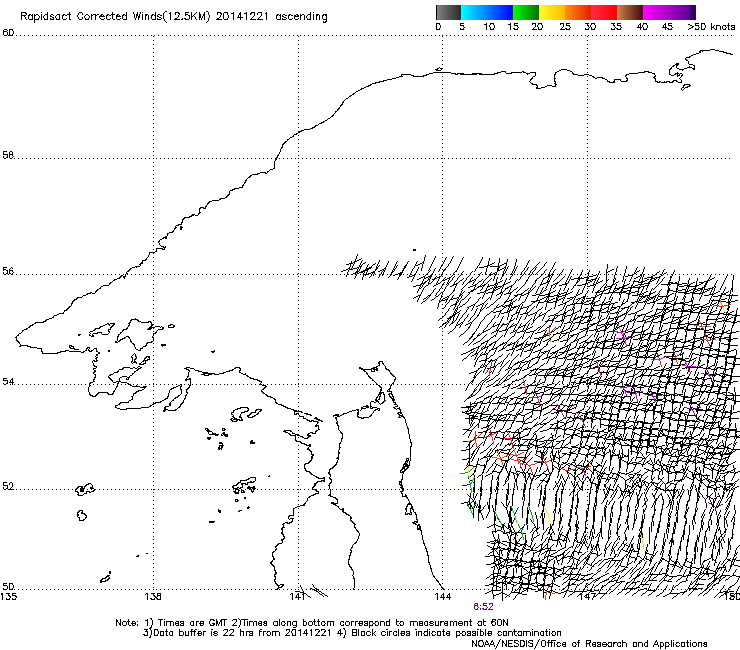Click the longitude label '147'
This screenshot has height=650, width=740.
pyautogui.click(x=587, y=597)
